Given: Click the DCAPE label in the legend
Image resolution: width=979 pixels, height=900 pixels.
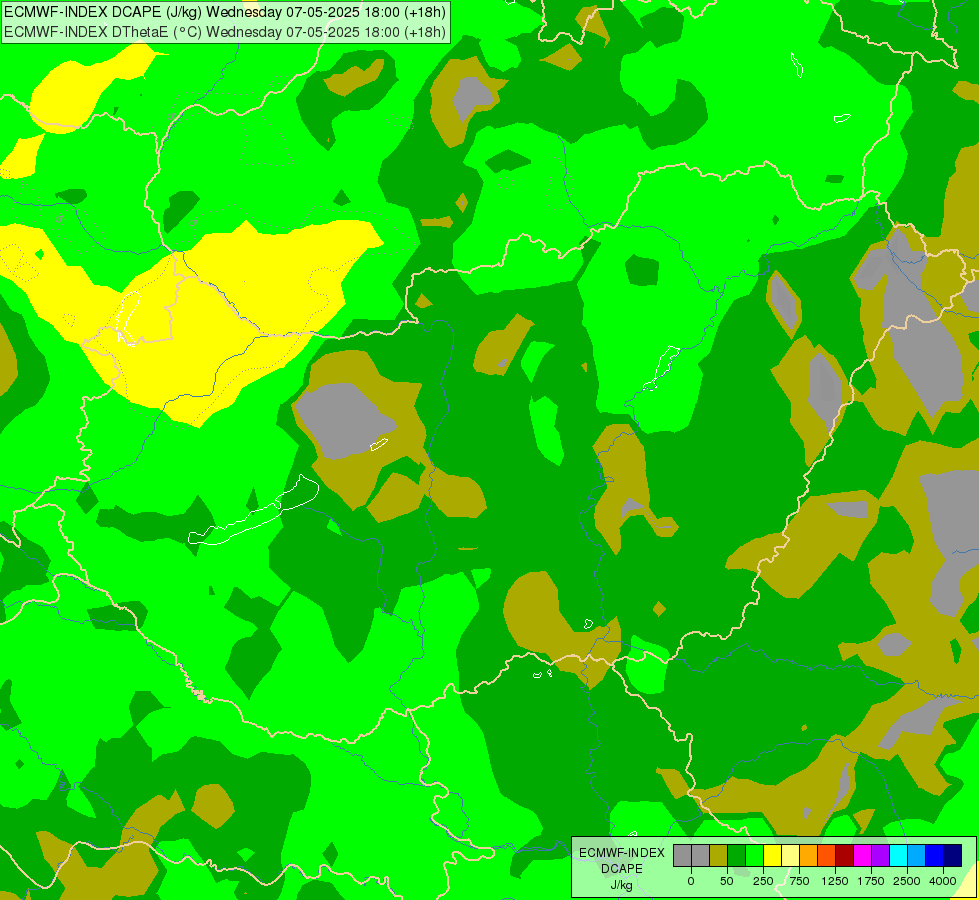Looking at the screenshot, I should pyautogui.click(x=622, y=869).
